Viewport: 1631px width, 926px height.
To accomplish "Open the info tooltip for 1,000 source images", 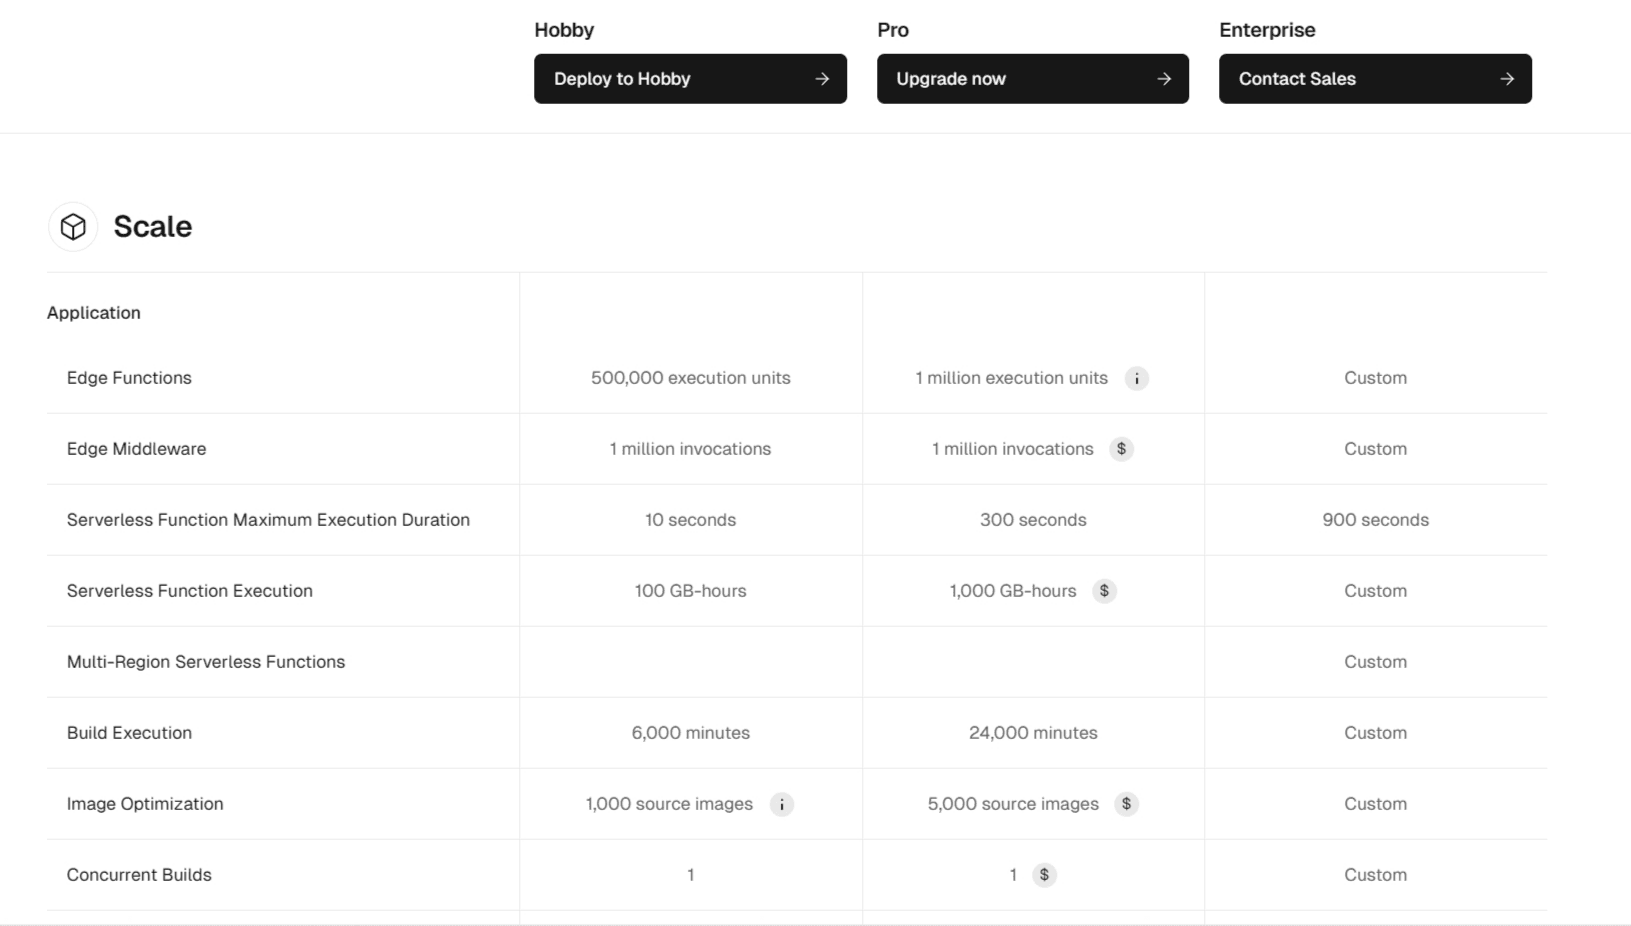I will click(781, 804).
